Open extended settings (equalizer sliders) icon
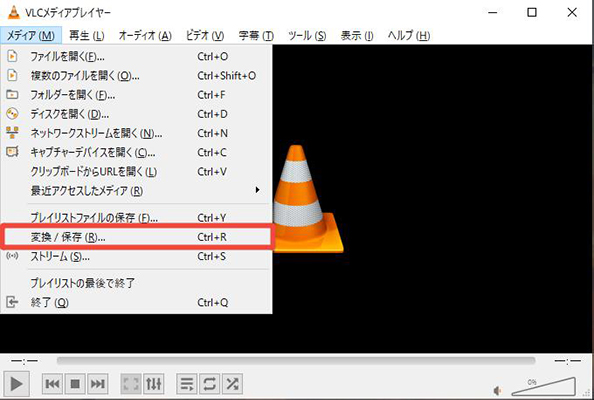The height and width of the screenshot is (400, 594). [x=153, y=384]
